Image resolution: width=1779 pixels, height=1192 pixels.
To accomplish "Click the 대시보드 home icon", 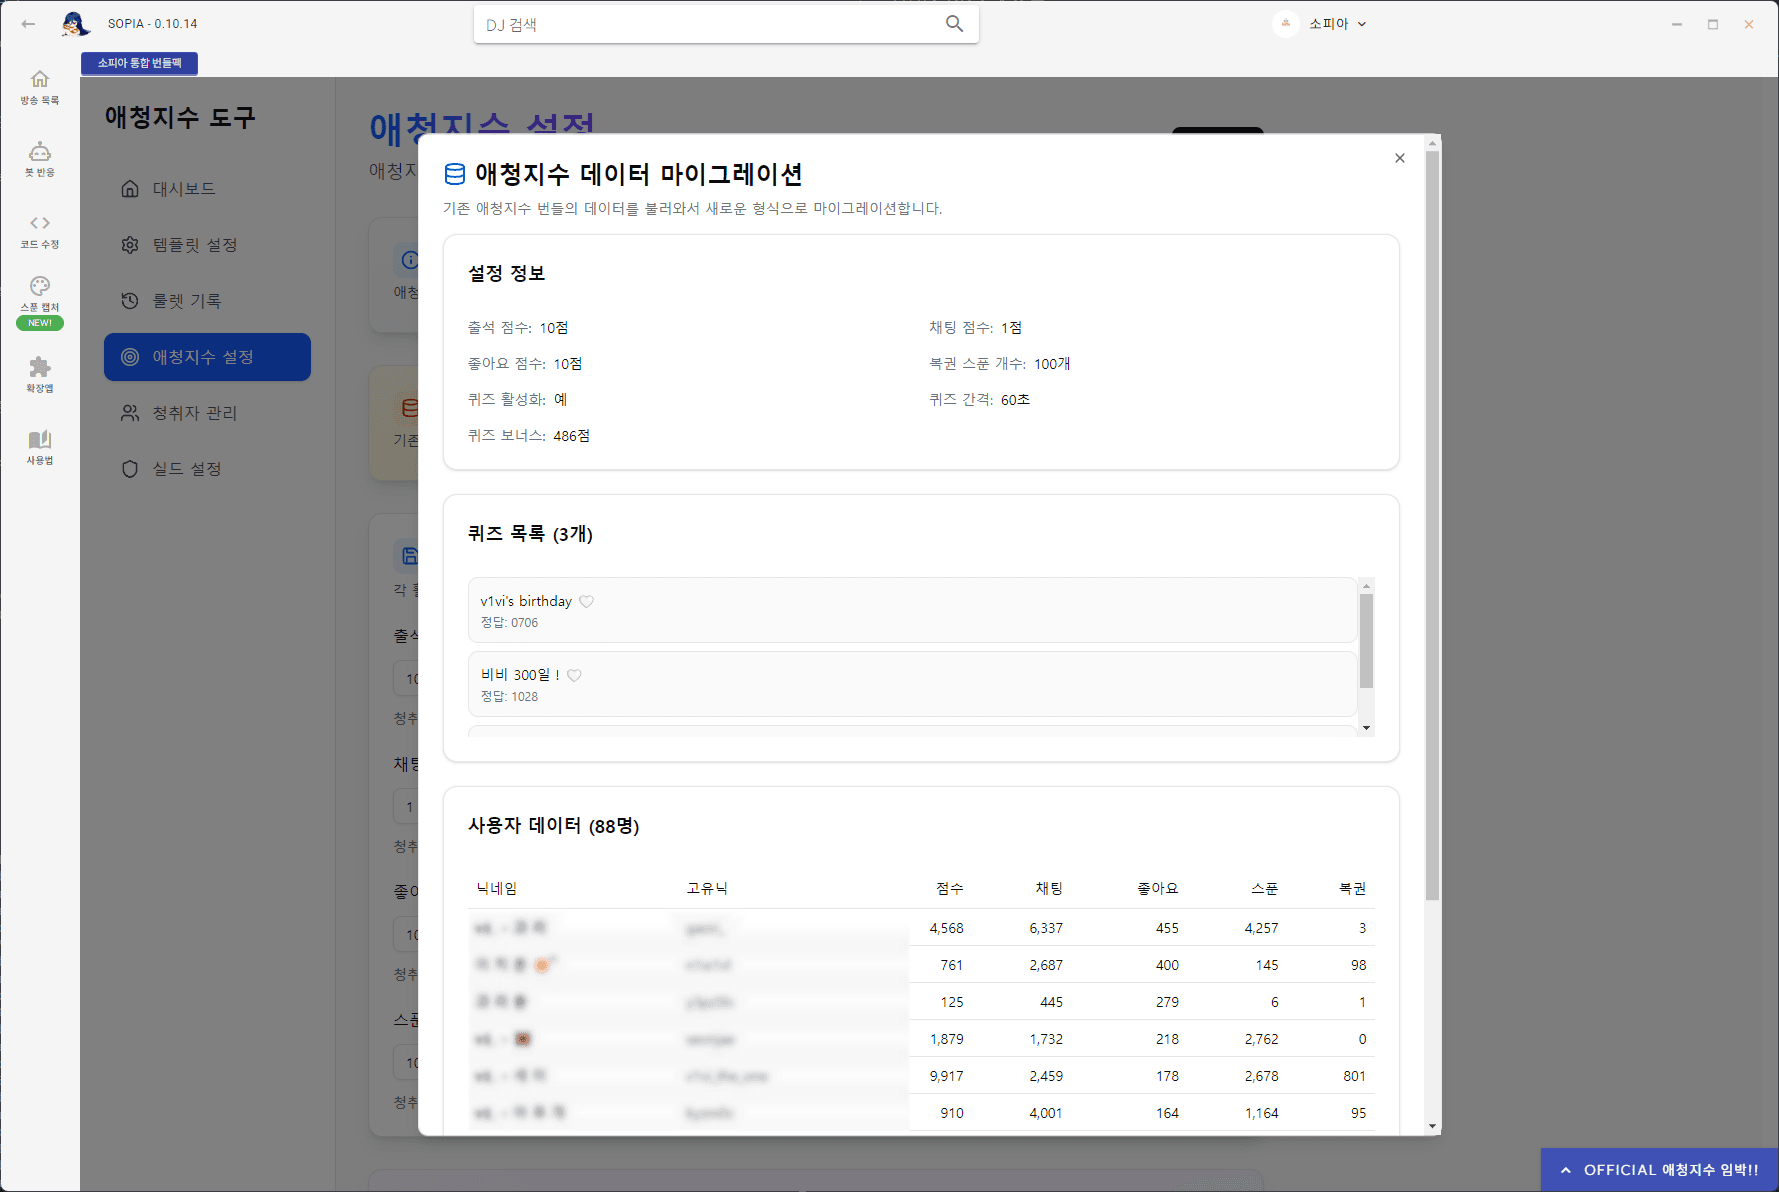I will pyautogui.click(x=130, y=188).
